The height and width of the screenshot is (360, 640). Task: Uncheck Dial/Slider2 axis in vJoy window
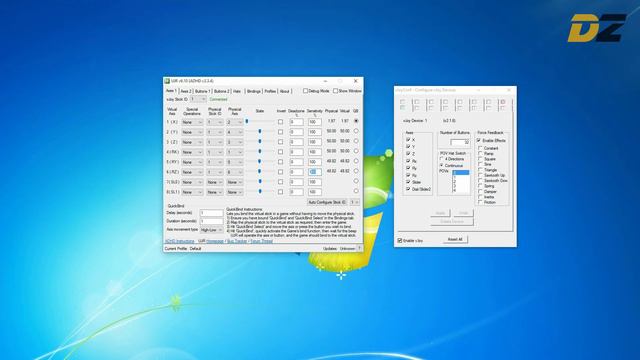(x=408, y=189)
